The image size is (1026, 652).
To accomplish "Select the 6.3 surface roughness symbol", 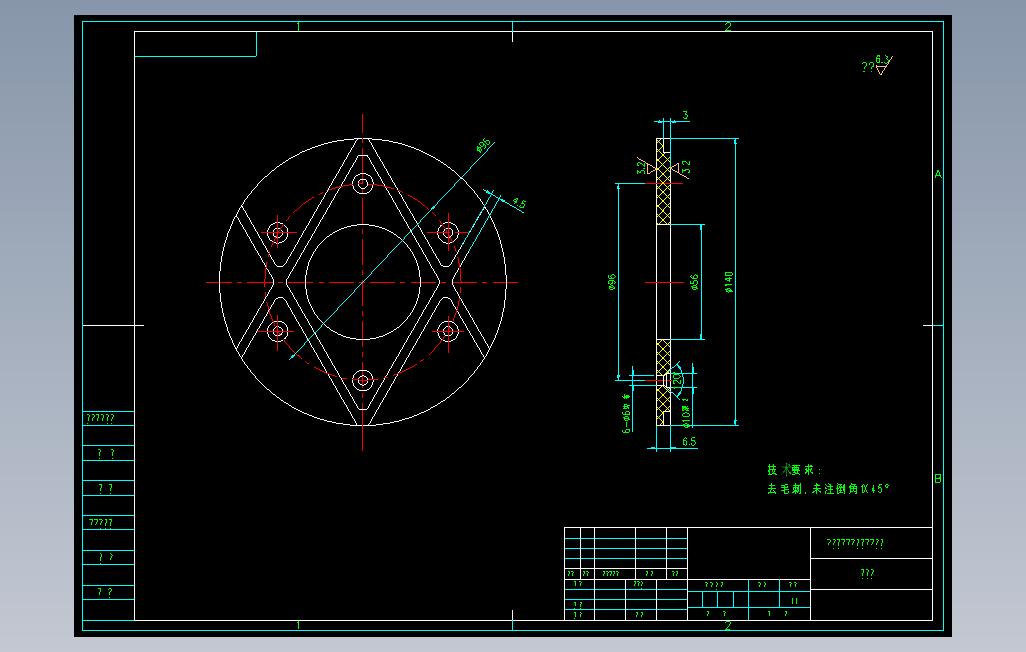I will pyautogui.click(x=882, y=64).
